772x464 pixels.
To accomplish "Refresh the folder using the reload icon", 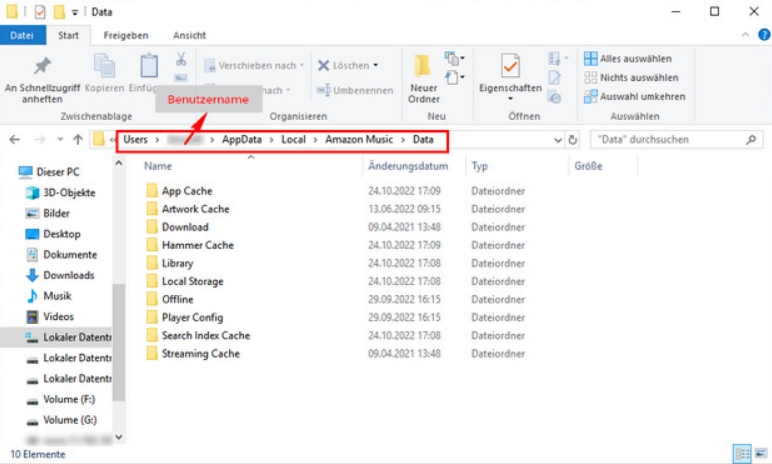I will pos(573,140).
